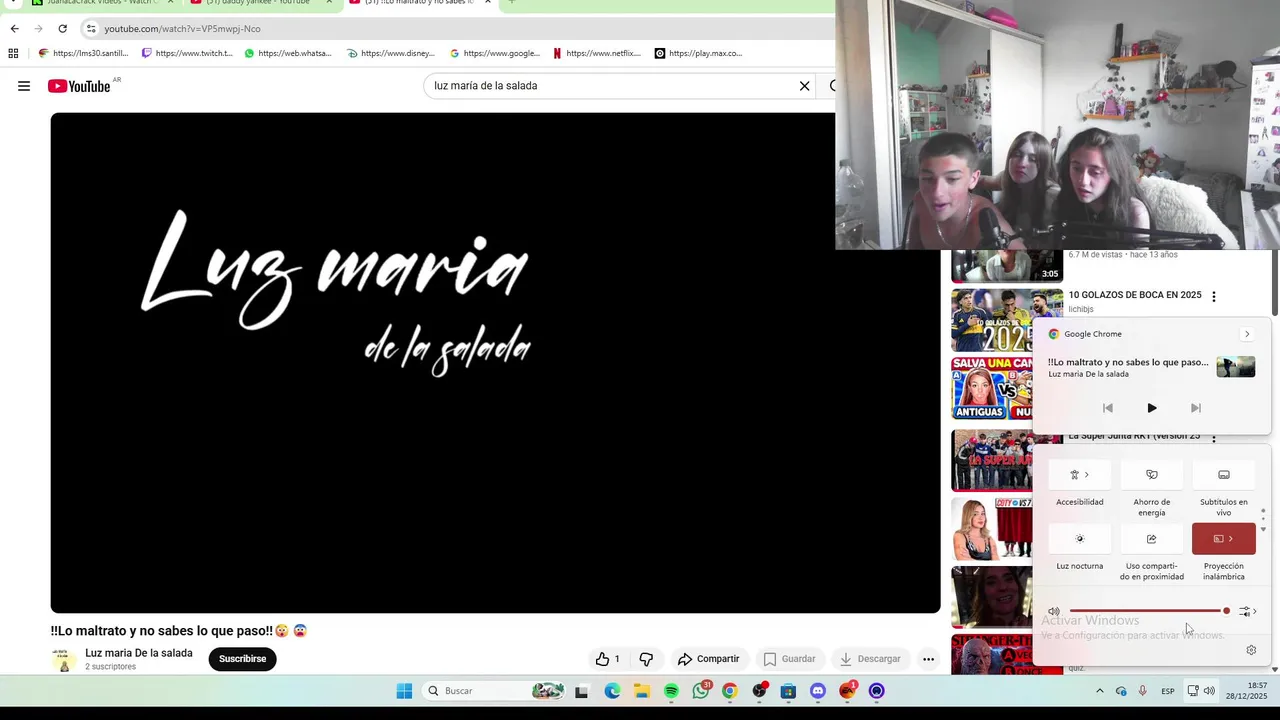Open the EA app from the taskbar
The height and width of the screenshot is (720, 1280).
pyautogui.click(x=848, y=691)
